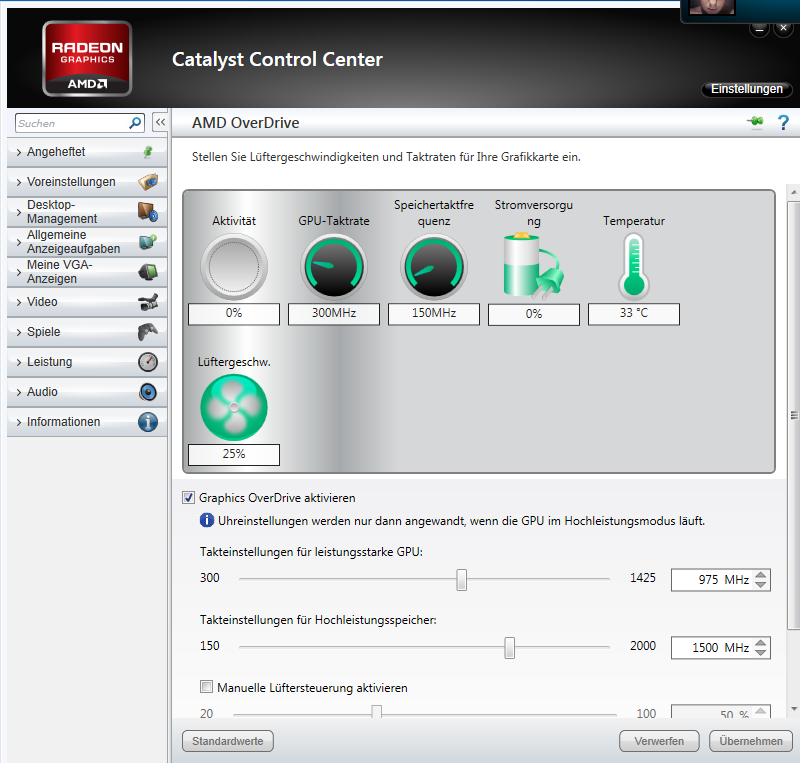Click the Meine VGA-Anzeigen monitor icon
The width and height of the screenshot is (800, 763).
point(148,272)
